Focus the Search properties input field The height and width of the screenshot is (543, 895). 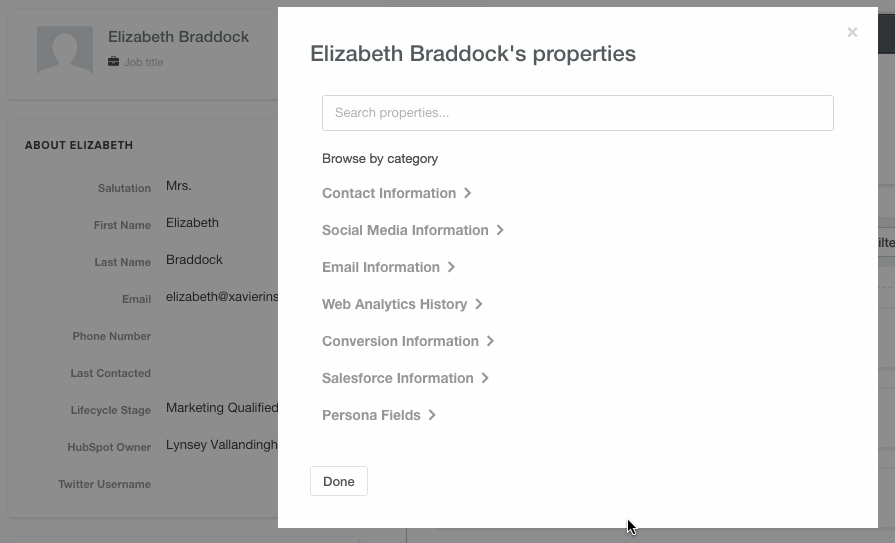[x=578, y=113]
